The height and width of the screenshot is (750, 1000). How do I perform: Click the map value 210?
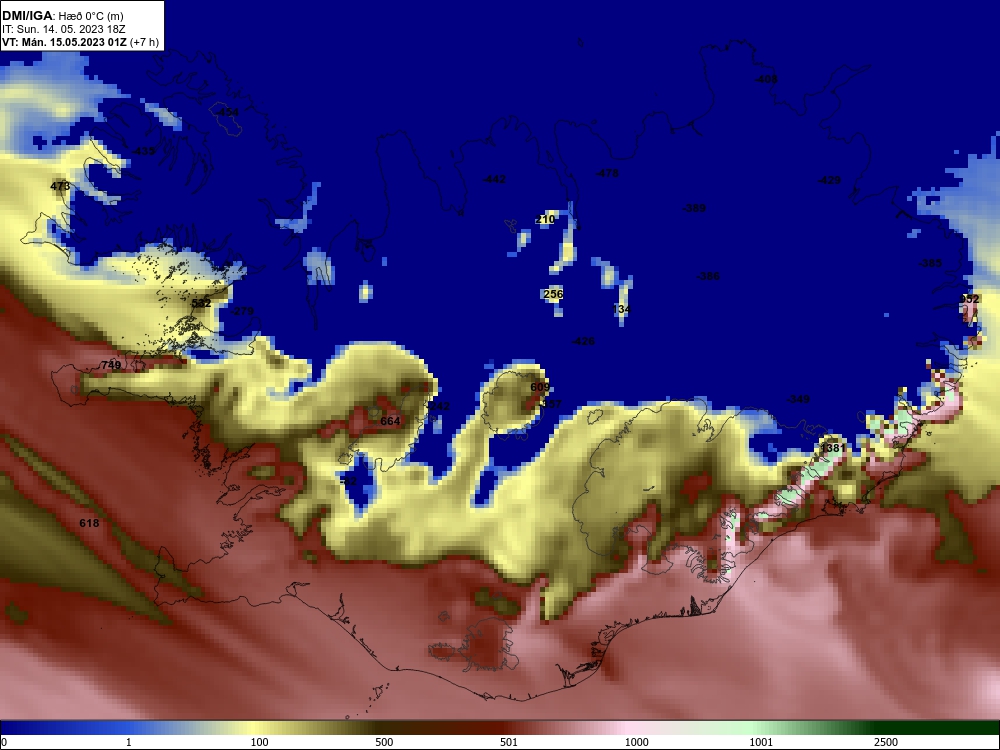545,219
